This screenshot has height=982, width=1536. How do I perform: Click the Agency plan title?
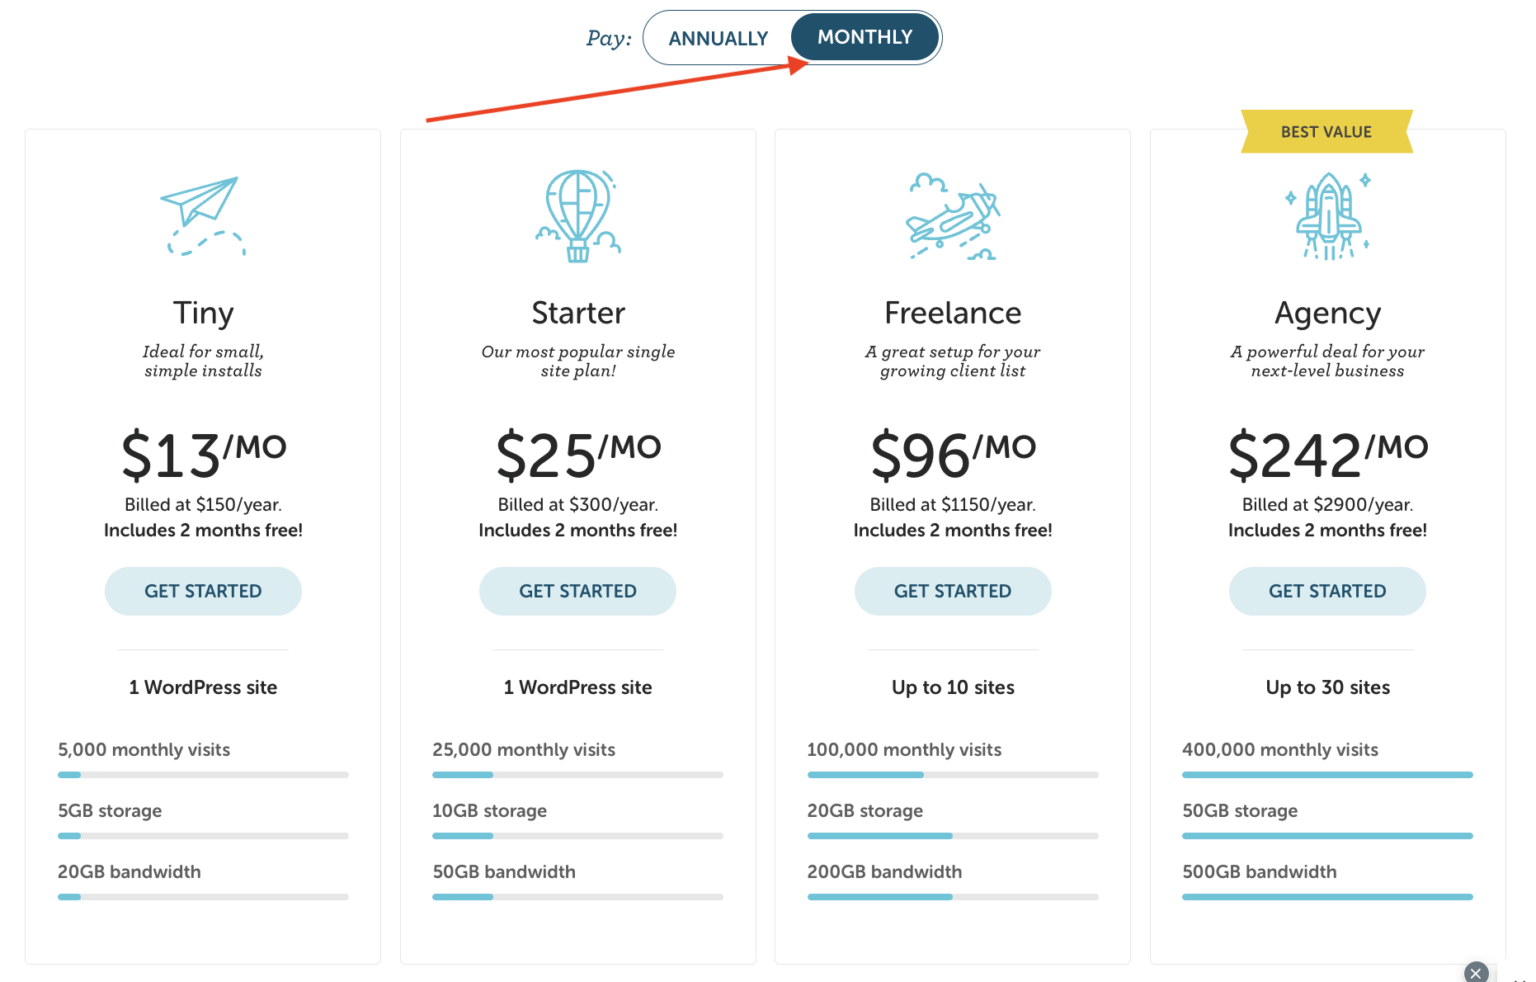coord(1327,312)
